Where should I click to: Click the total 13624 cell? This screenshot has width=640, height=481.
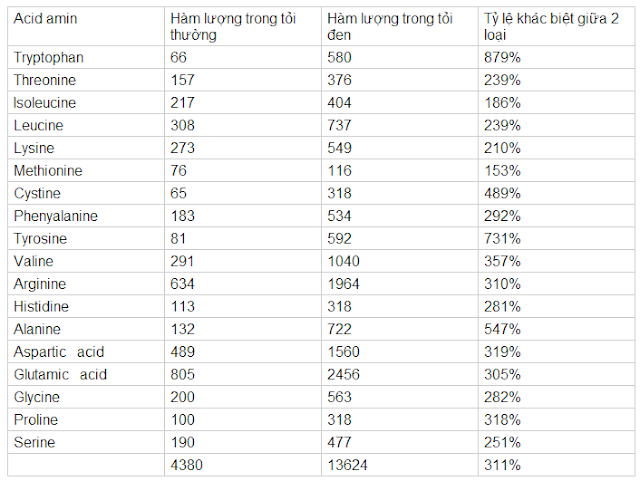point(347,465)
